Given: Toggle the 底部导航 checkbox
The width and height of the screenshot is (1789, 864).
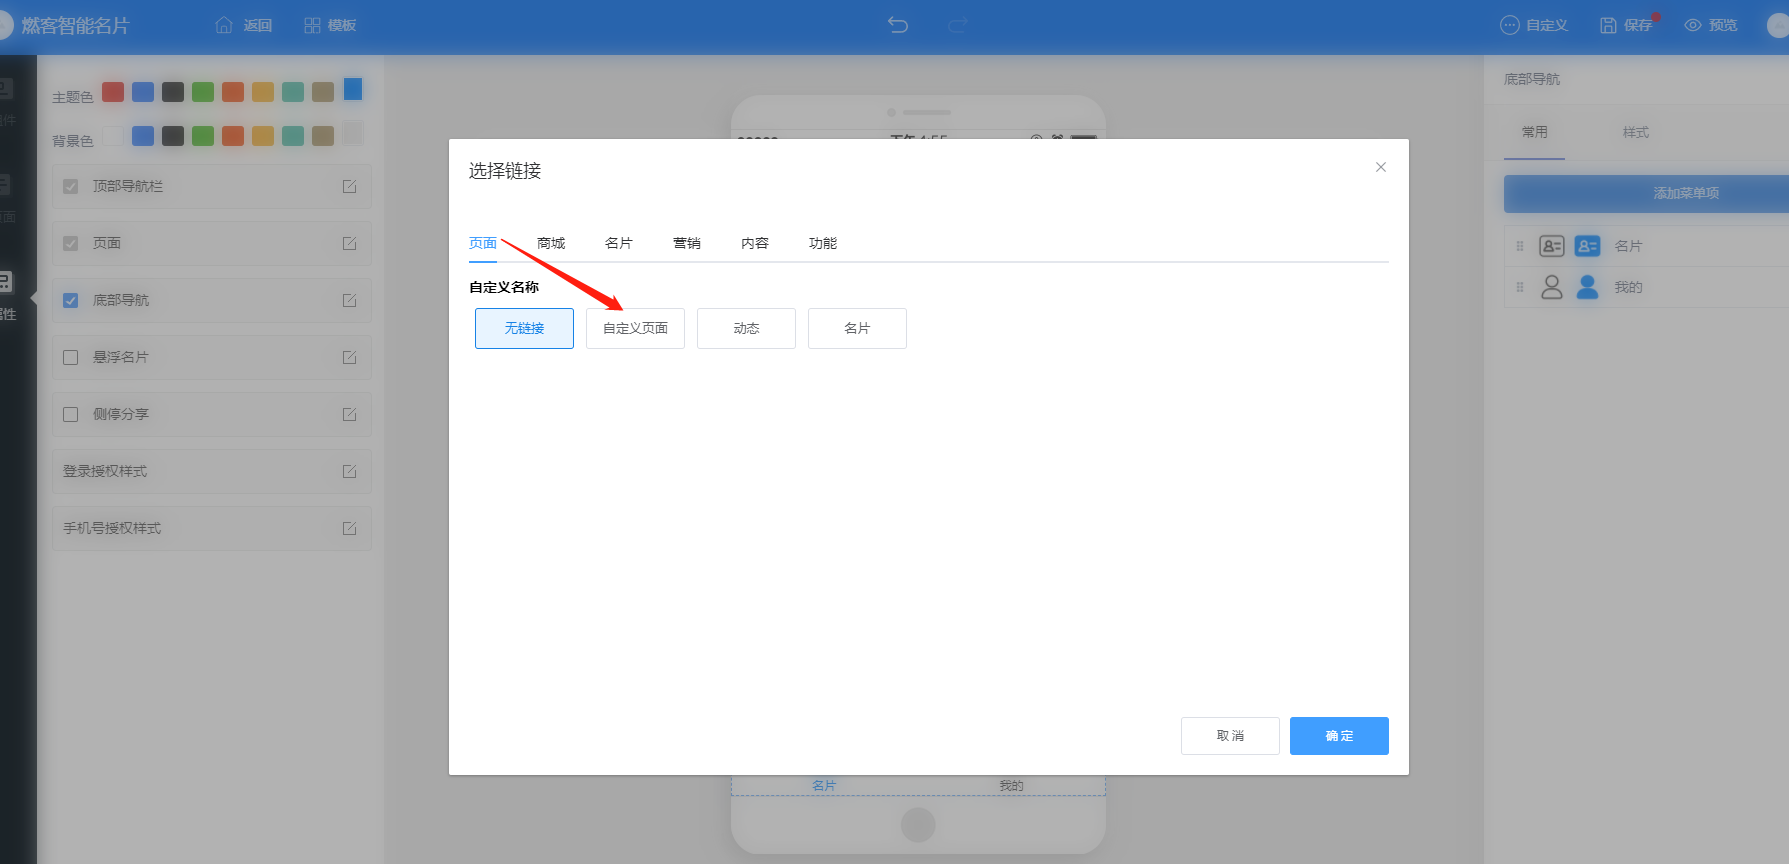Looking at the screenshot, I should click(71, 301).
